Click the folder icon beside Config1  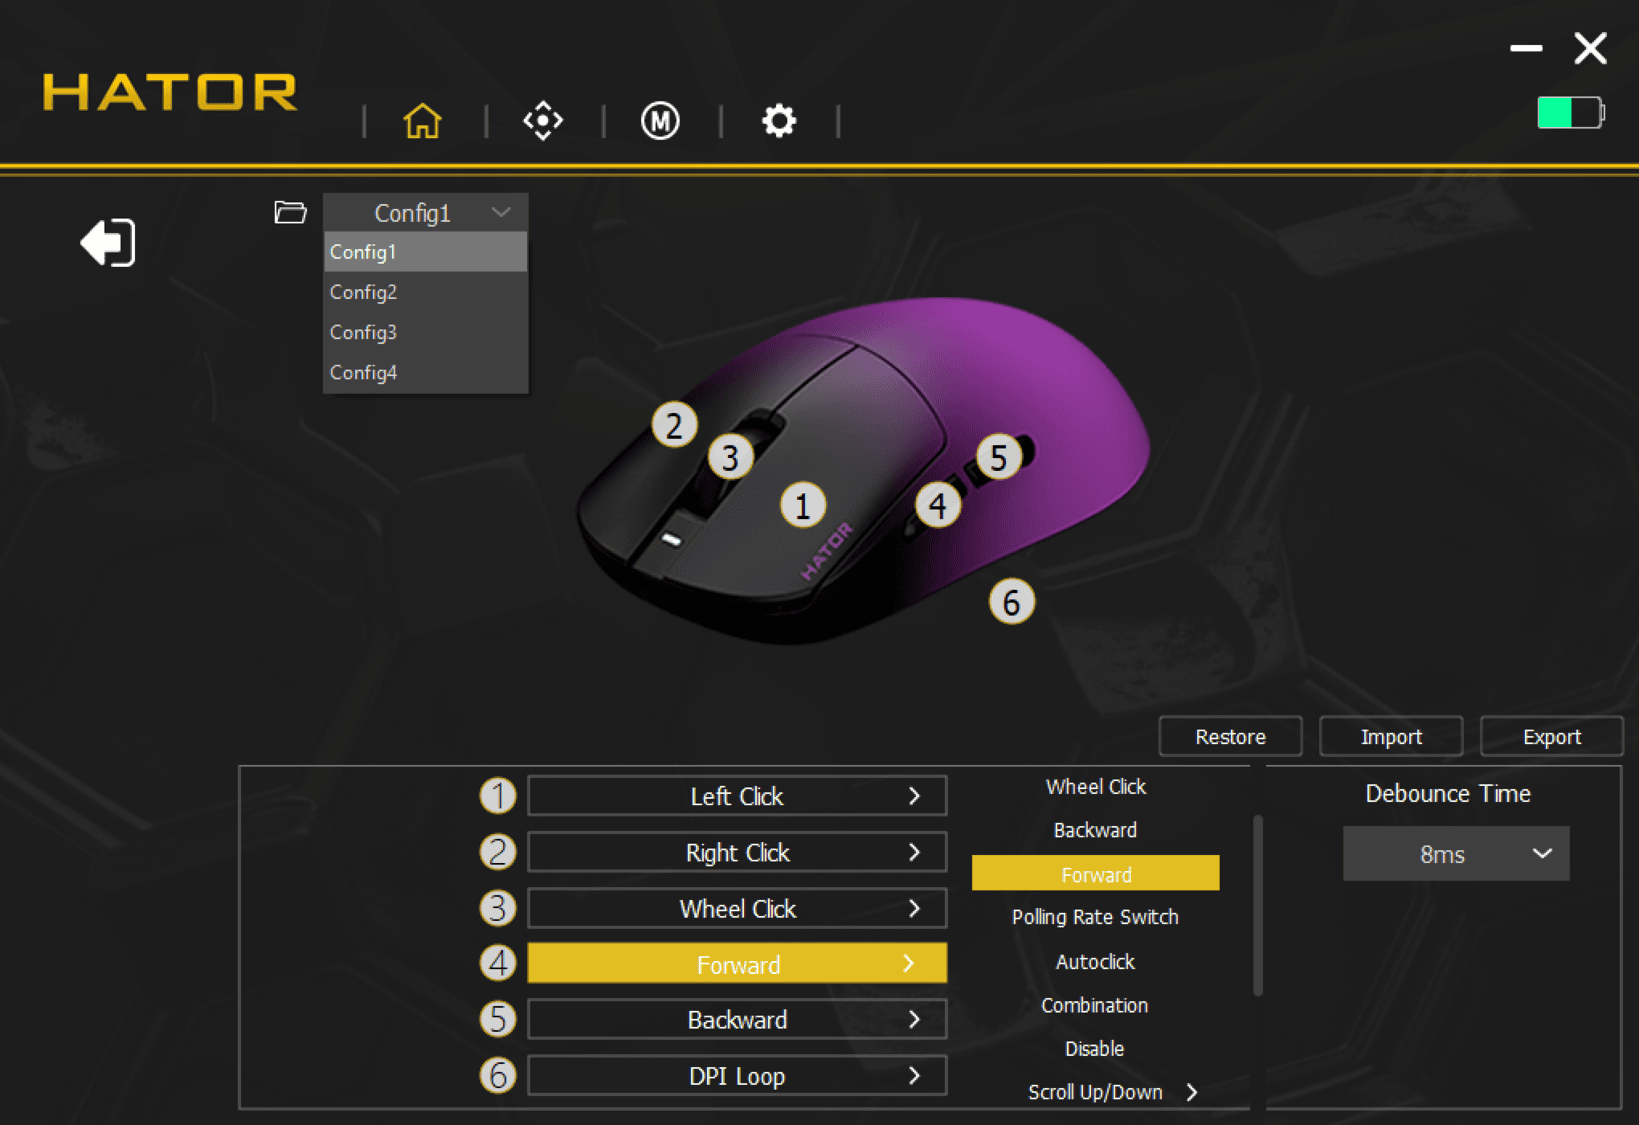click(x=290, y=212)
